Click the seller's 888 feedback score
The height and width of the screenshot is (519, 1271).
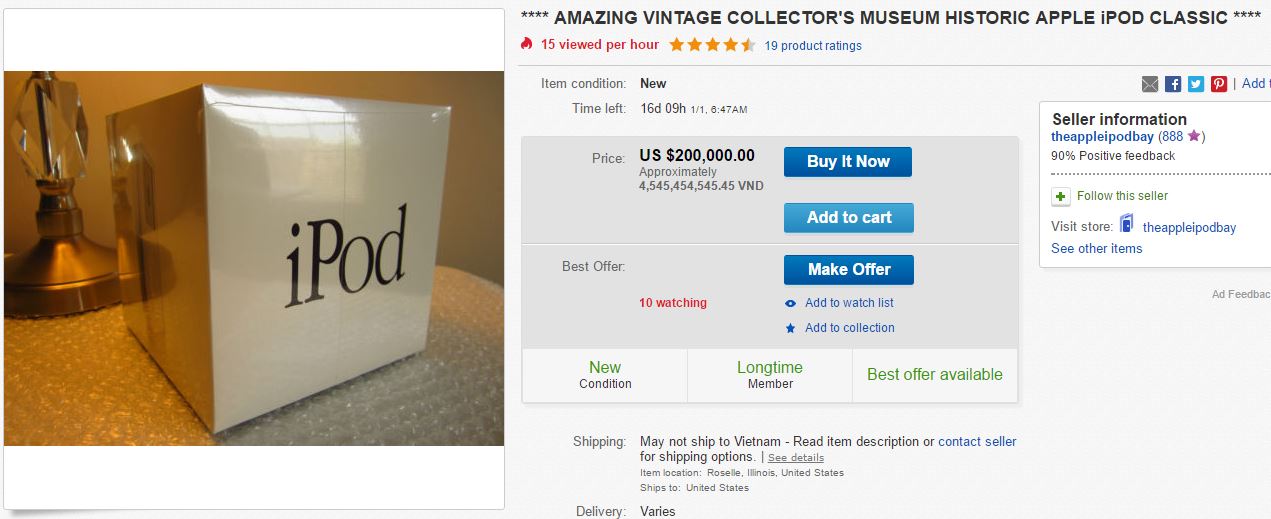pyautogui.click(x=1172, y=136)
